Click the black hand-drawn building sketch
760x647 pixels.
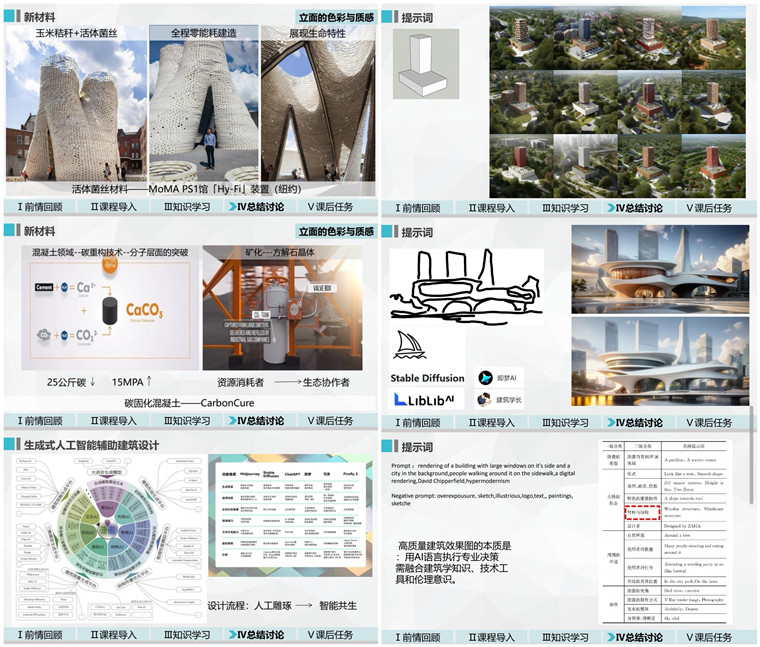tap(466, 286)
